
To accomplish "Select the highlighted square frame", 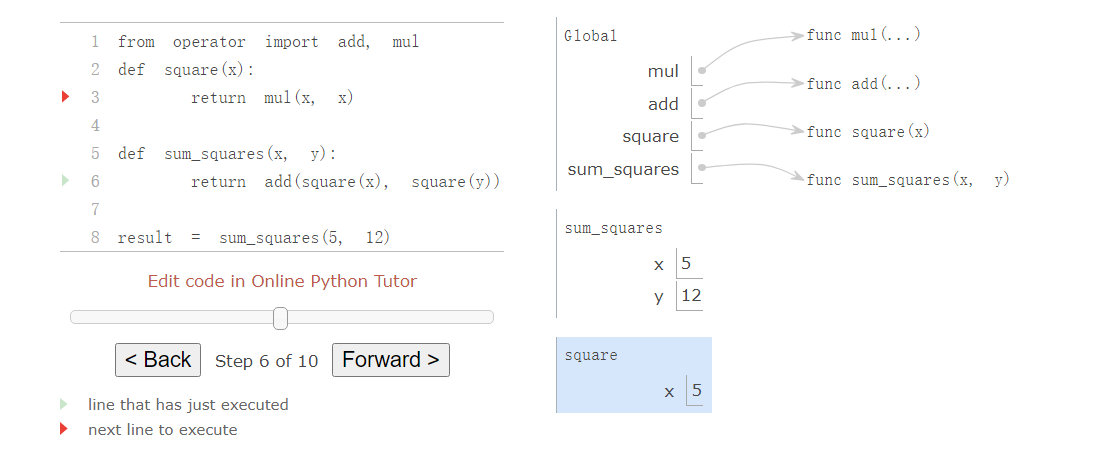I will [634, 375].
